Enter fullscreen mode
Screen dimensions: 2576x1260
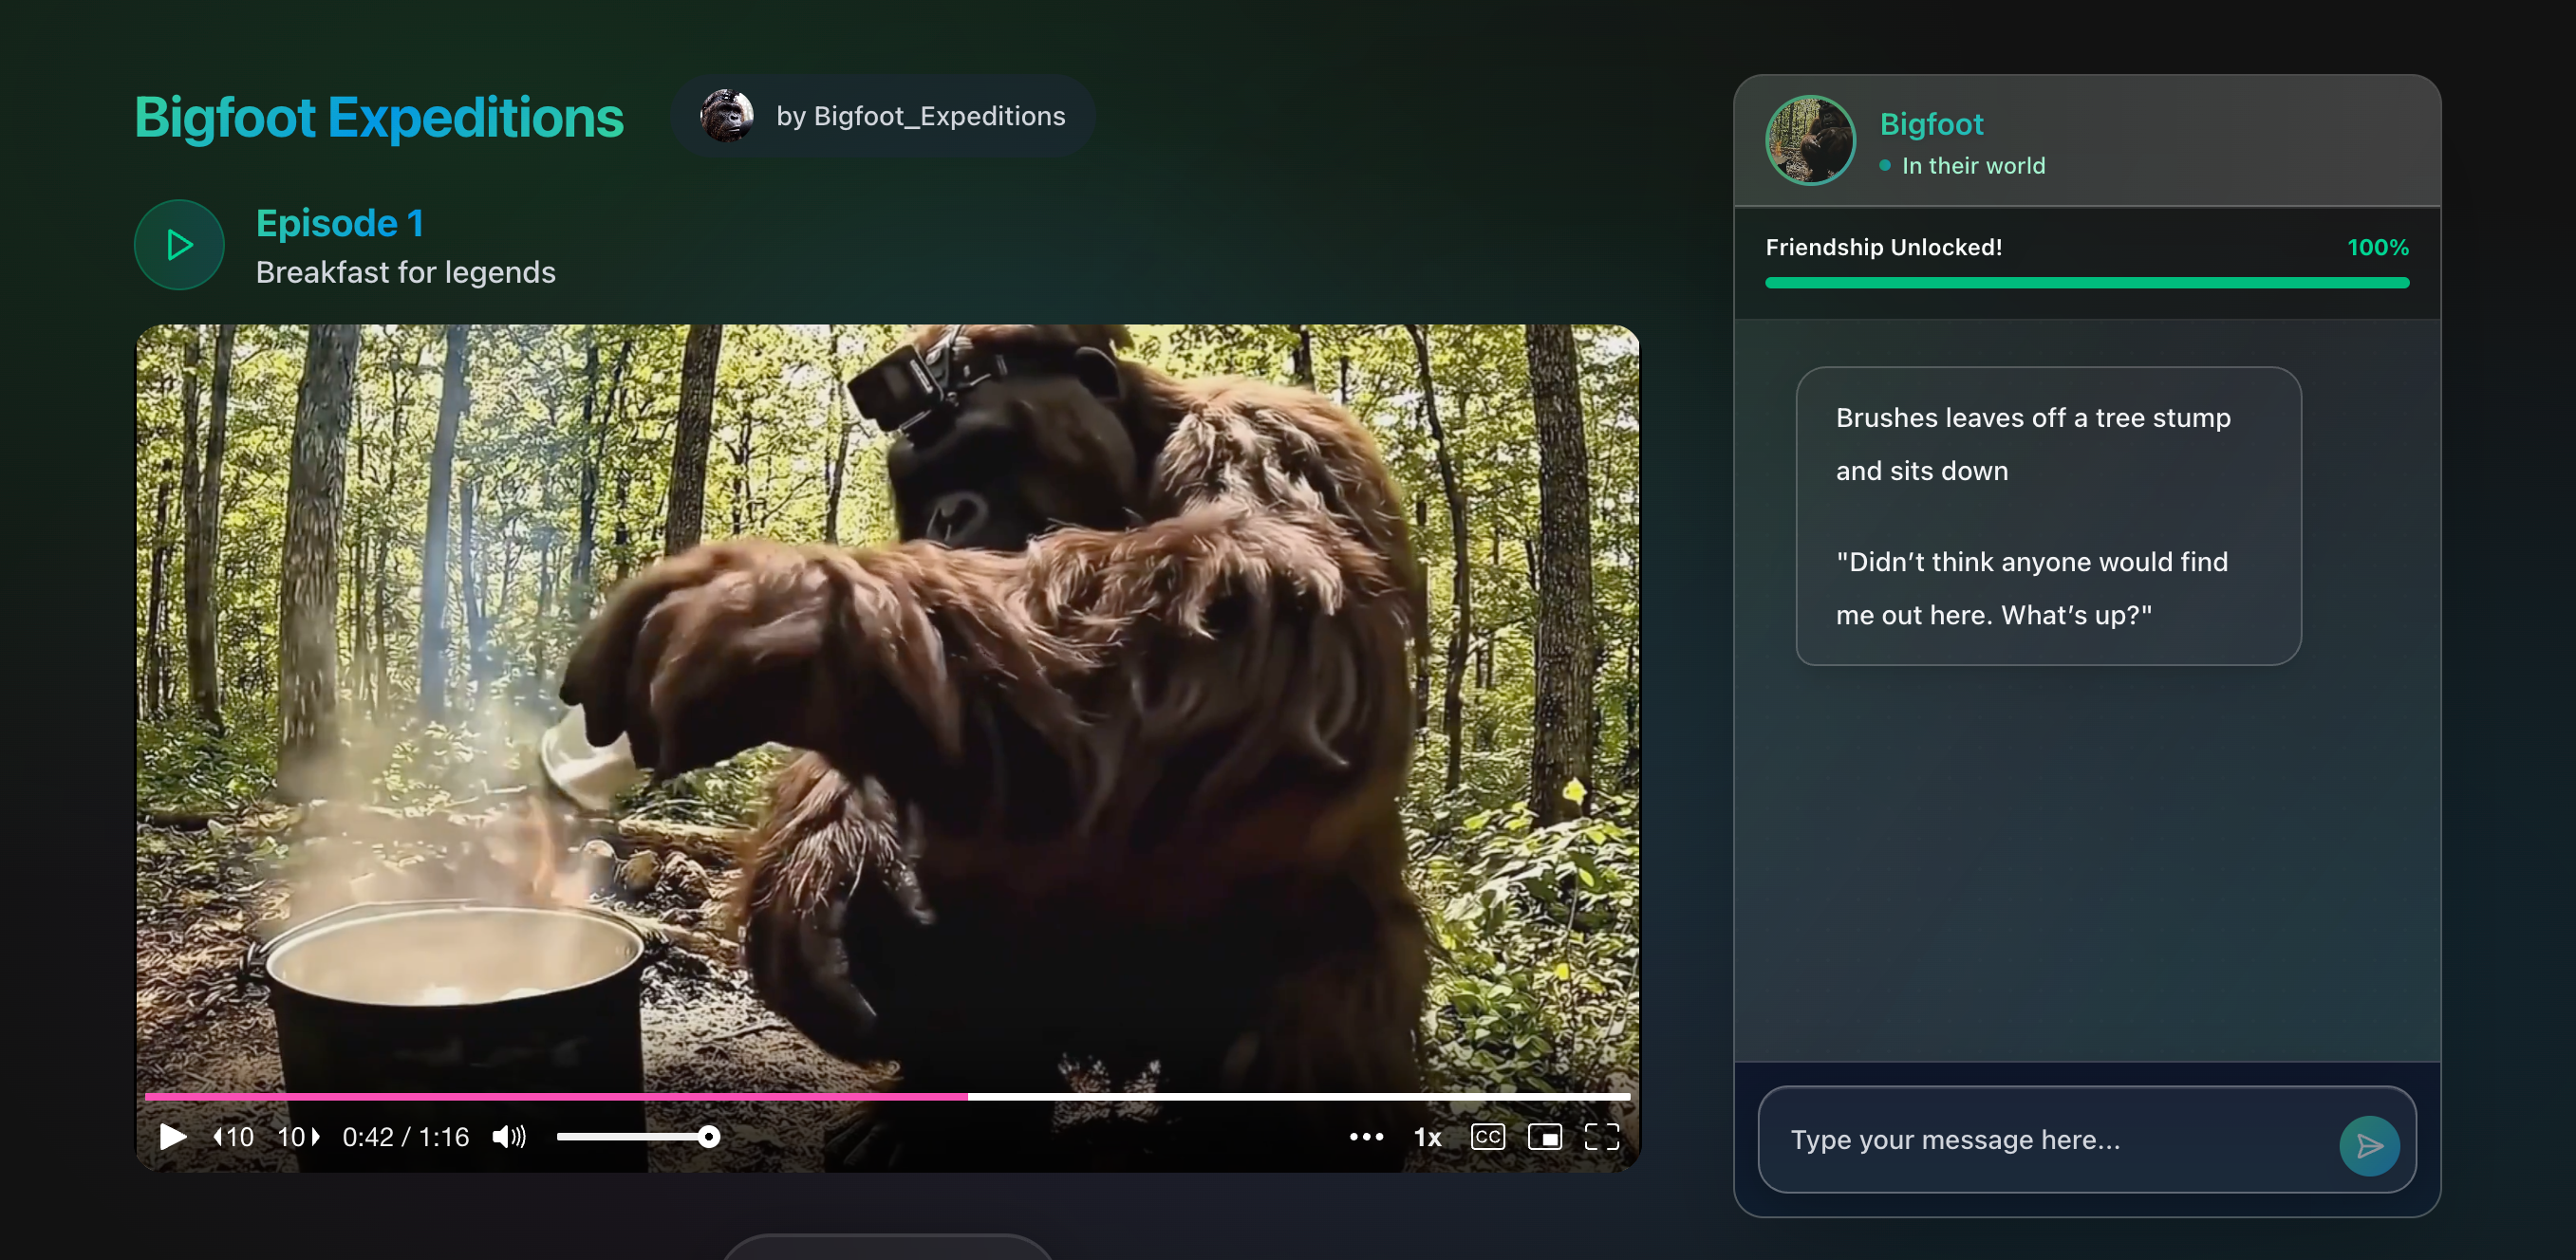pos(1601,1137)
